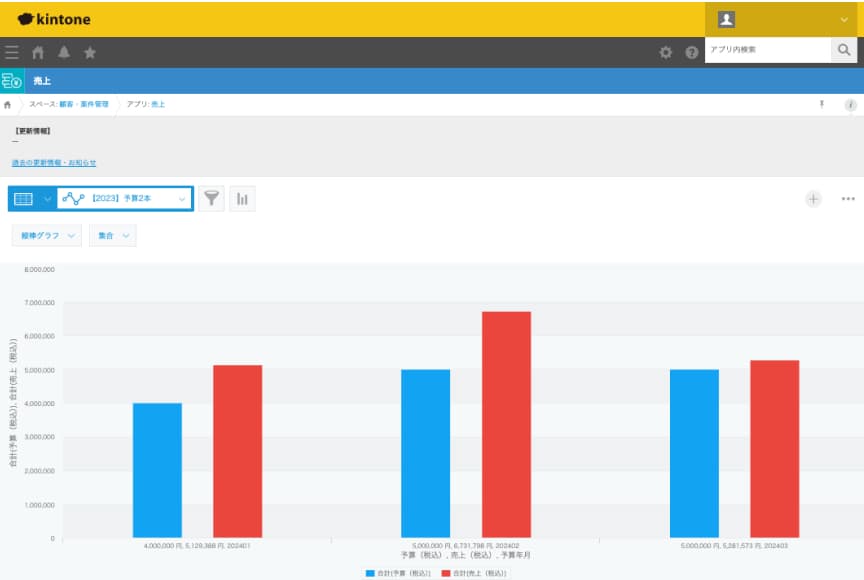This screenshot has height=580, width=864.
Task: Show app info via the i icon
Action: click(850, 104)
